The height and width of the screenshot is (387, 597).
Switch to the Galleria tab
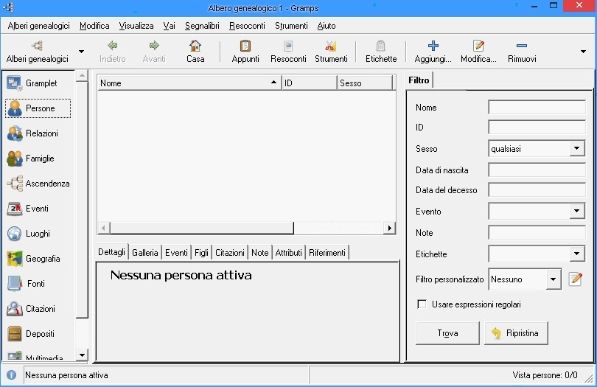(145, 253)
